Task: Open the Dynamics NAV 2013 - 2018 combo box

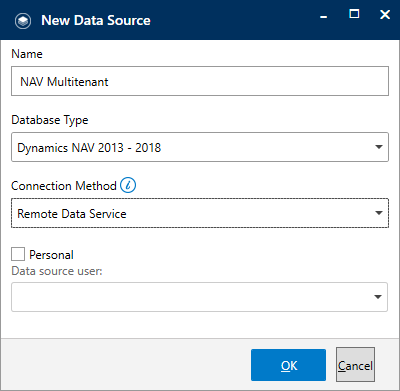Action: pyautogui.click(x=200, y=147)
